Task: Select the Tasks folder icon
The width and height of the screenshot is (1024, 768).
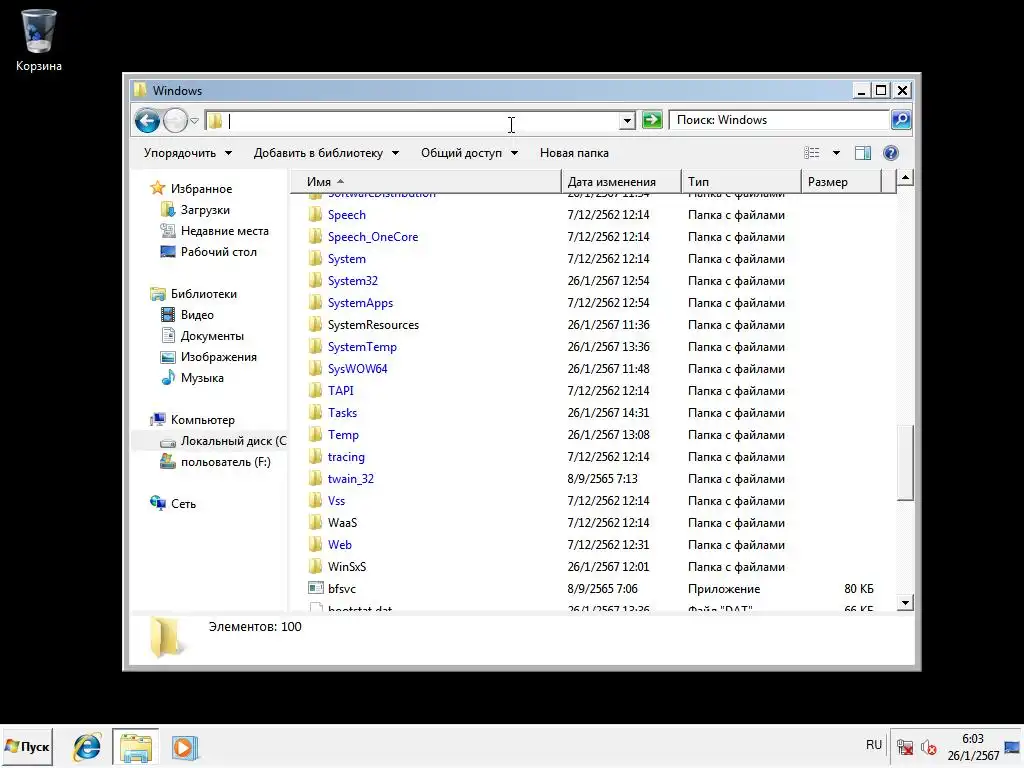Action: click(315, 413)
